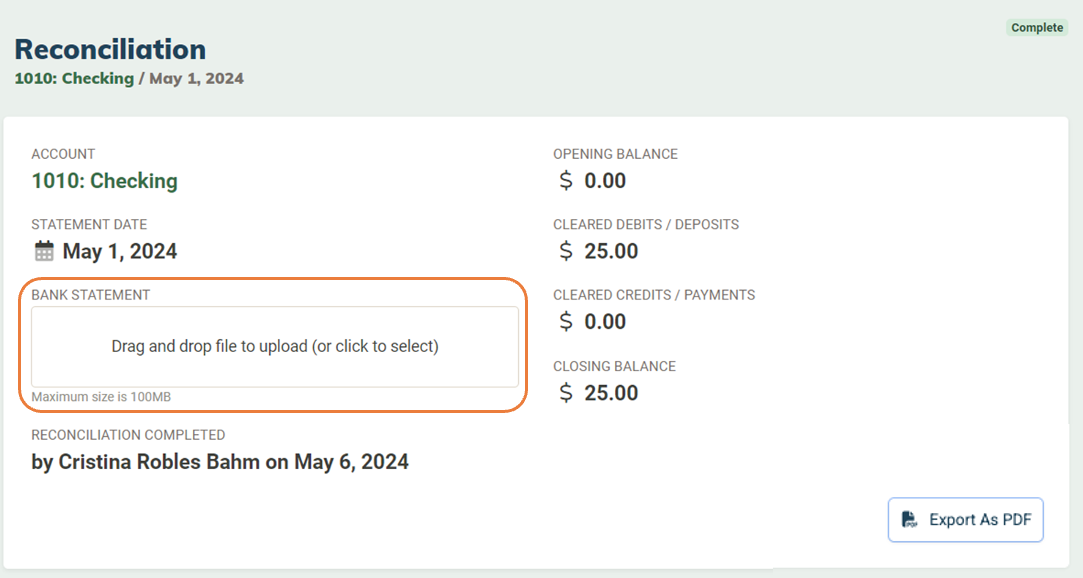Click the 0.00 Cleared Credits / Payments amount
The width and height of the screenshot is (1083, 578).
pos(605,322)
